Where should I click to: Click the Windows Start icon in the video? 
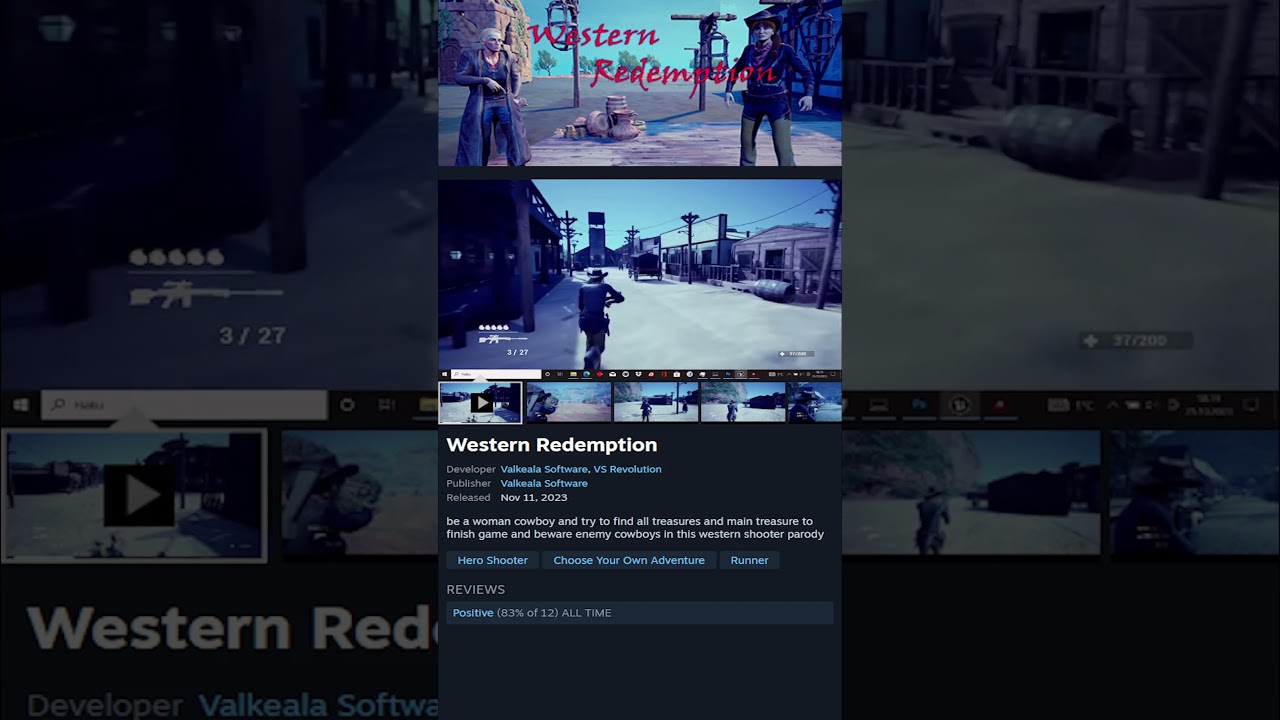pyautogui.click(x=444, y=374)
